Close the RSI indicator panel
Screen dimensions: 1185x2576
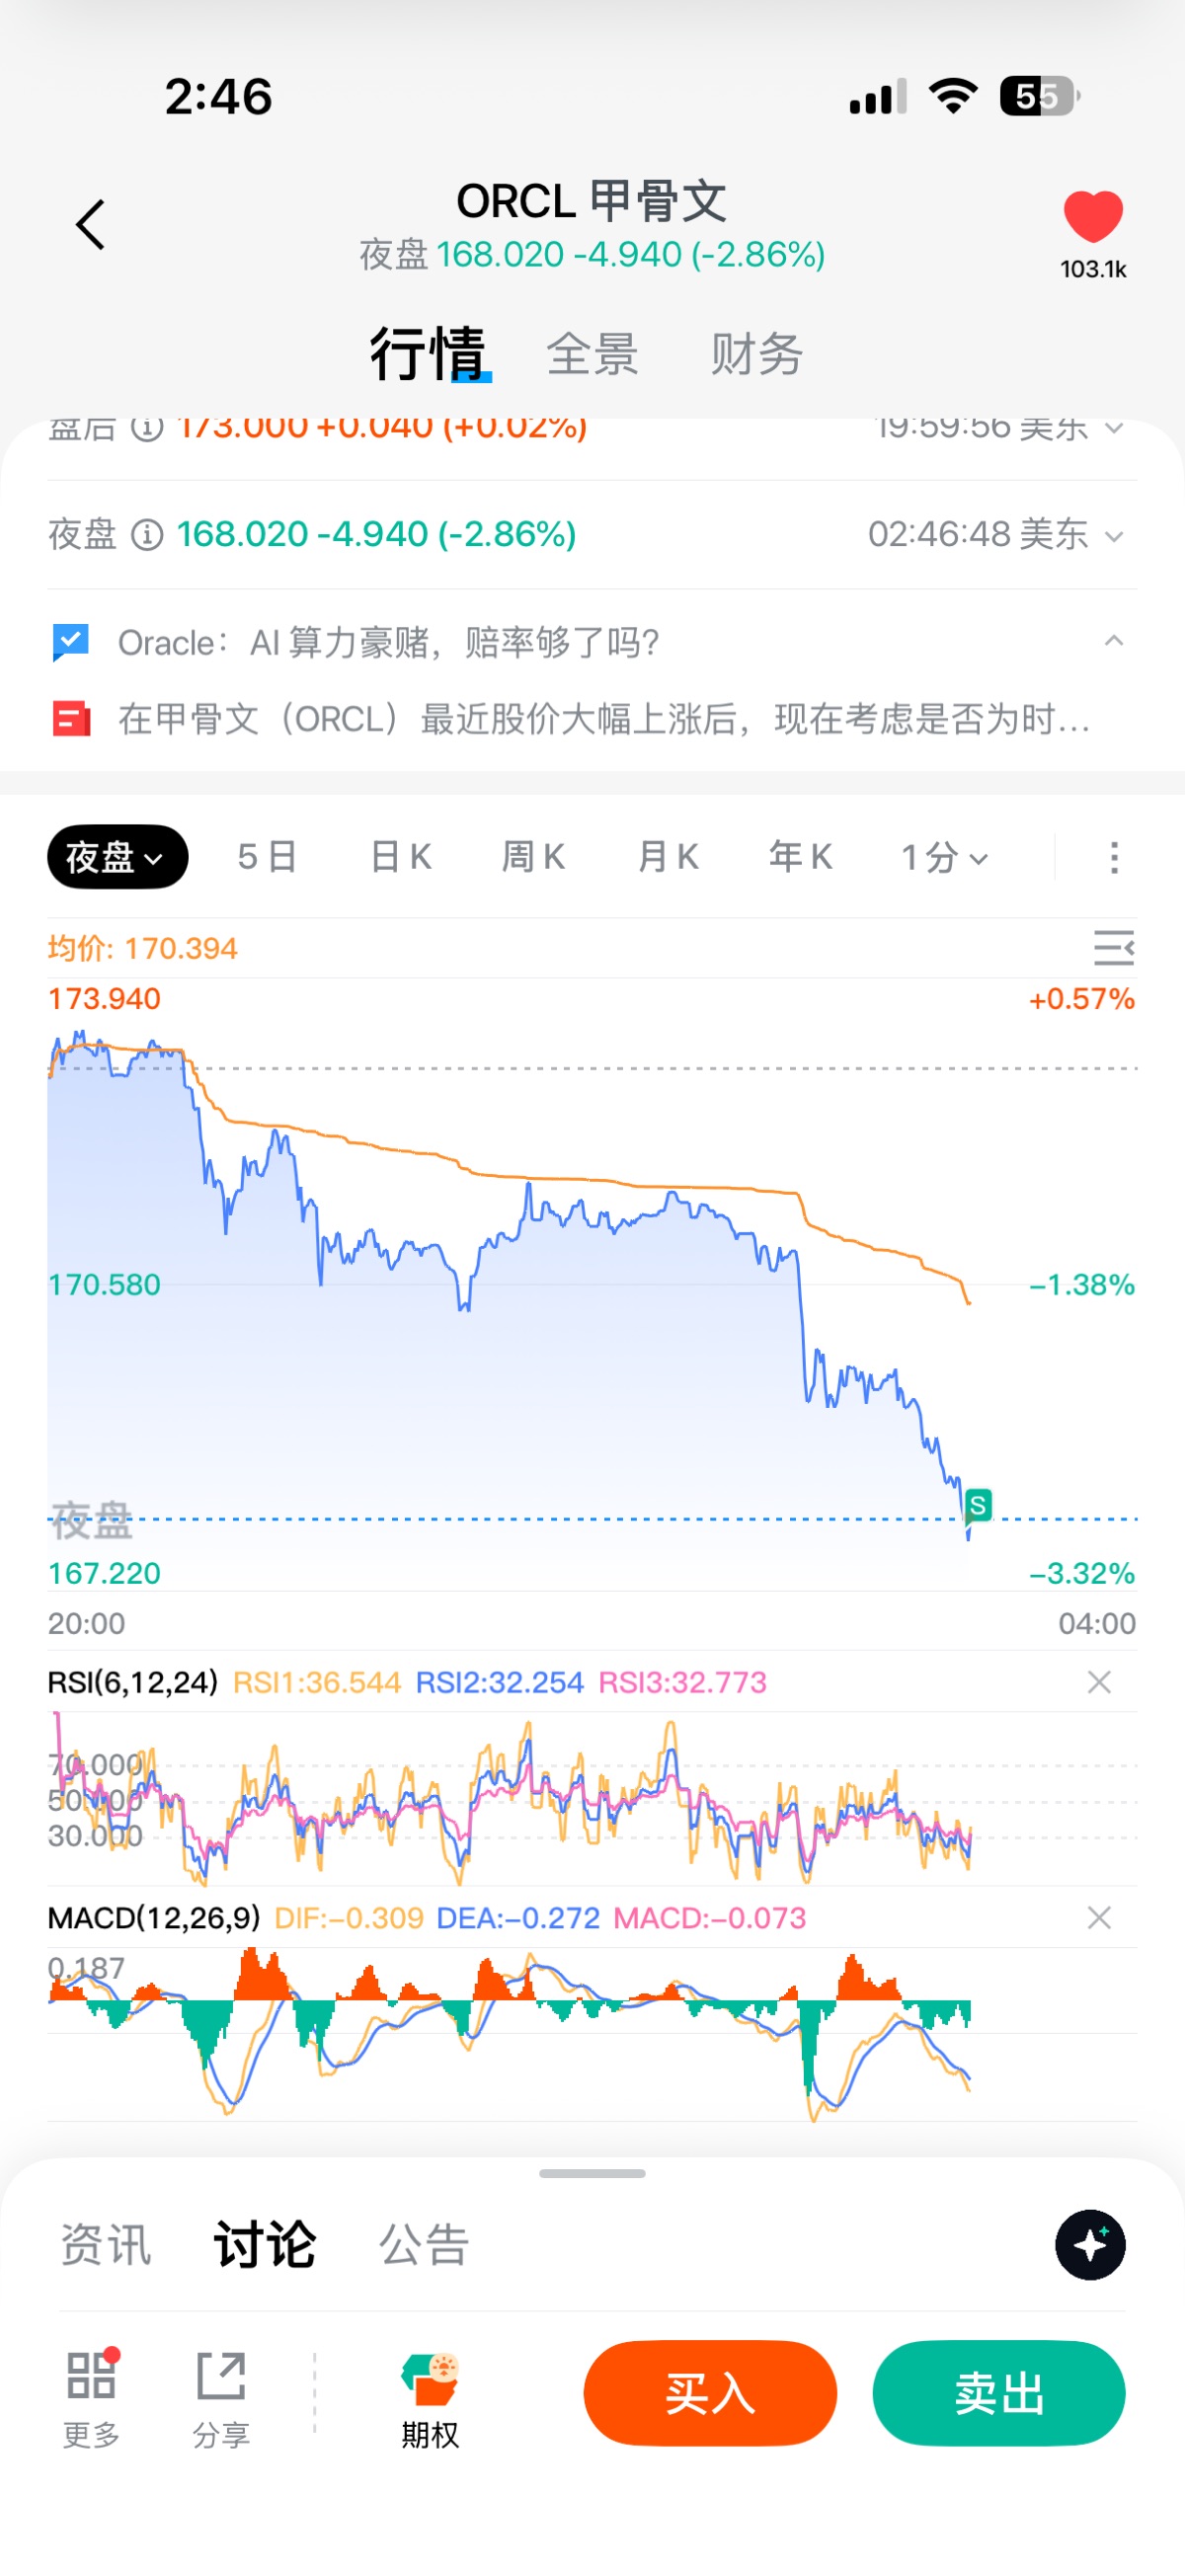click(1099, 1682)
